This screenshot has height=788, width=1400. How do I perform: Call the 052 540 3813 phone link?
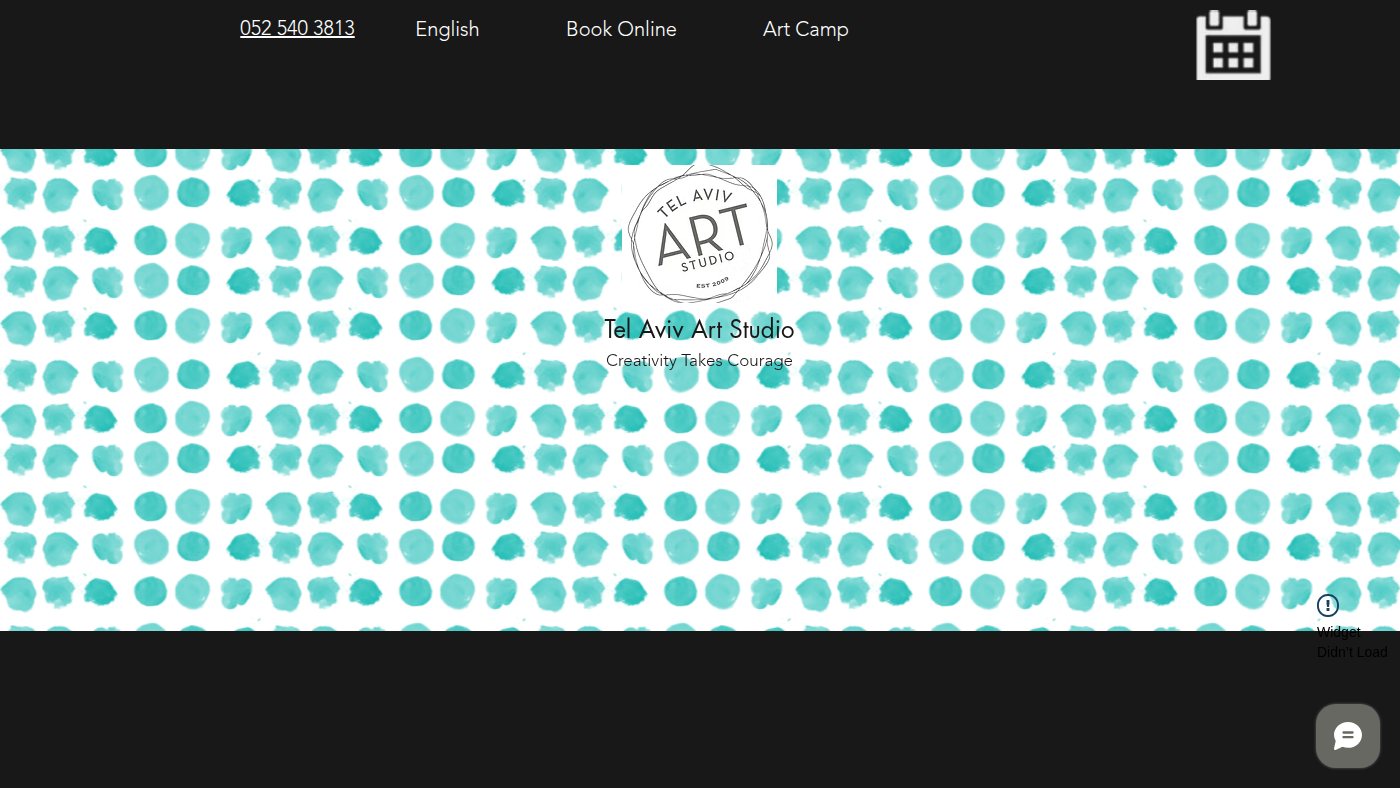(297, 28)
